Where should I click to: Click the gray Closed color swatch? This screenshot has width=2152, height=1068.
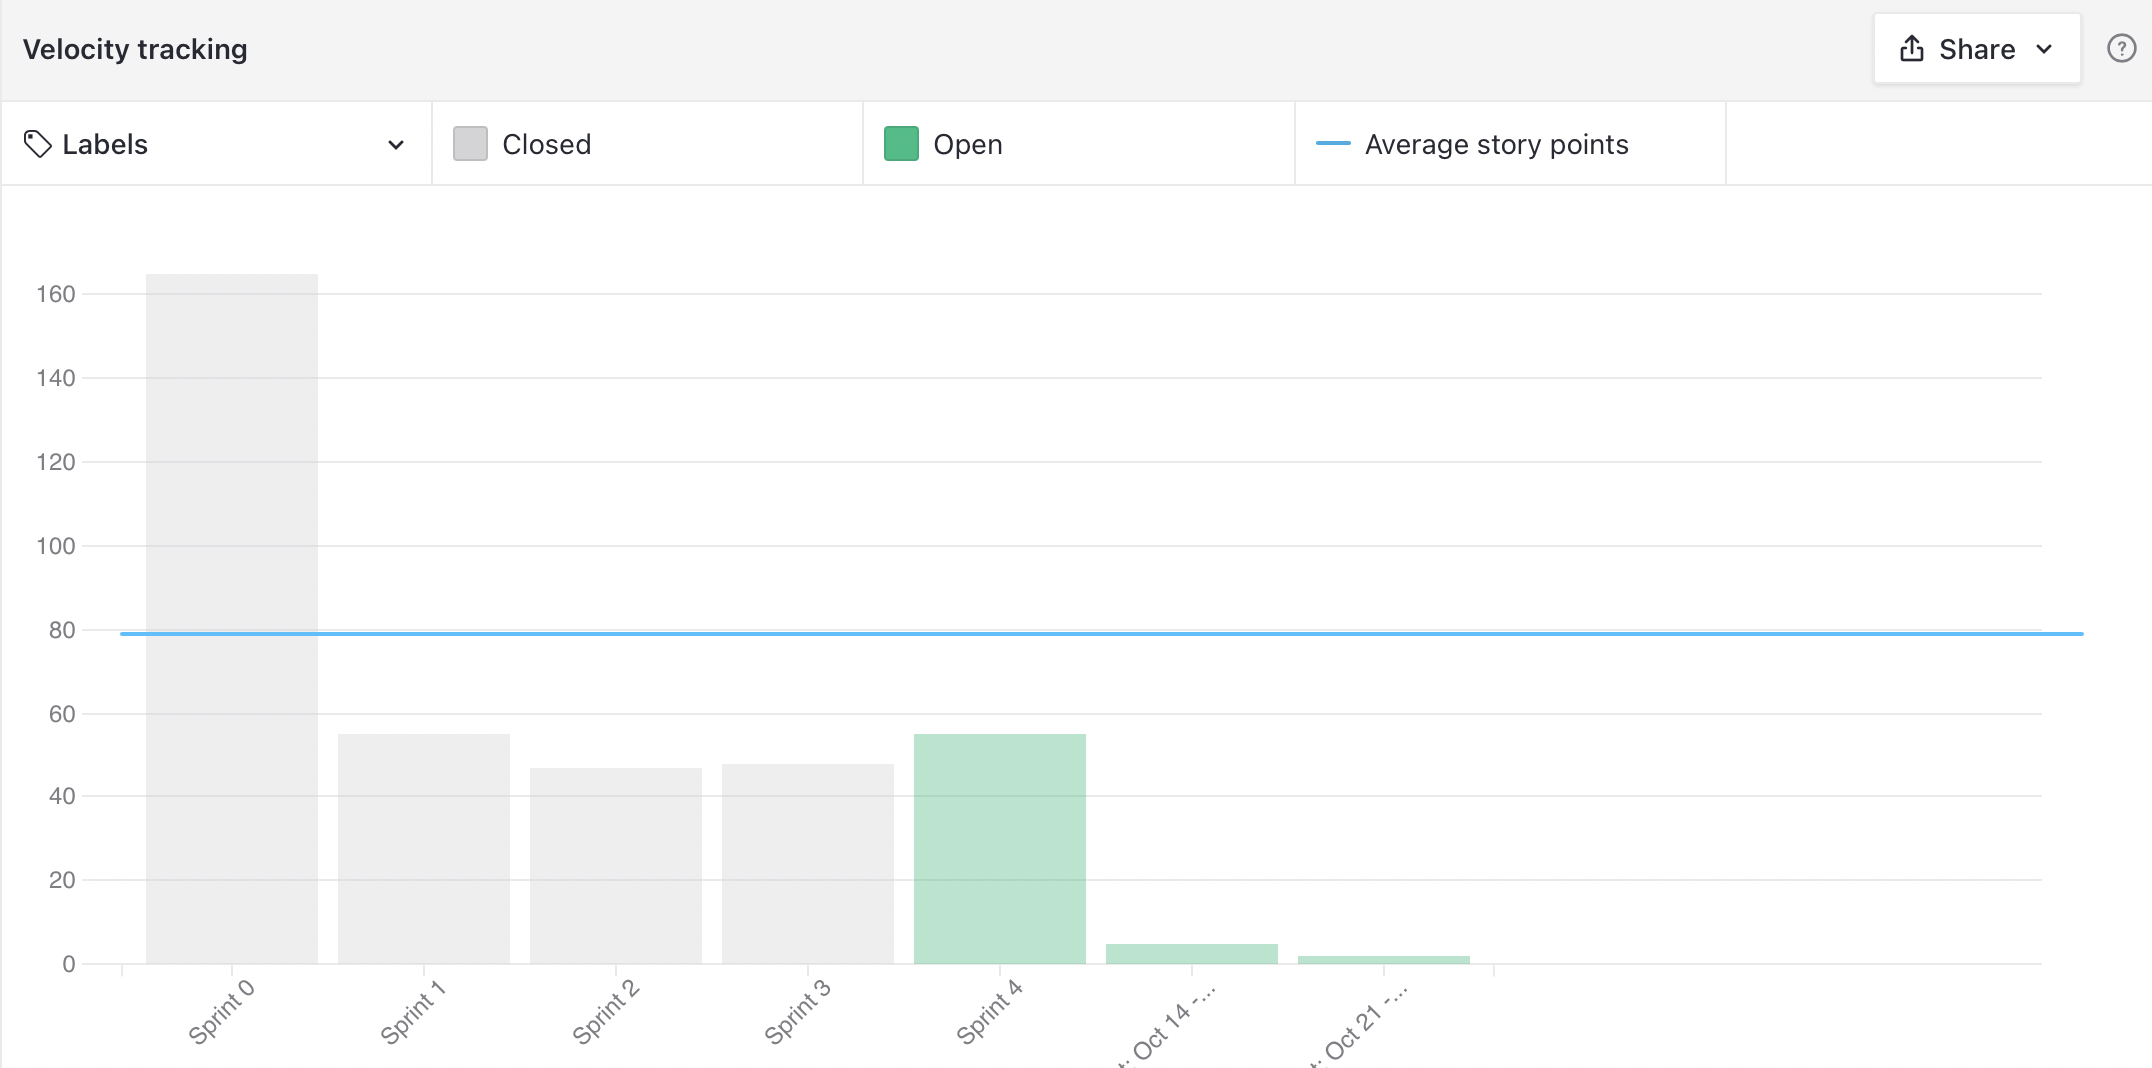point(470,144)
